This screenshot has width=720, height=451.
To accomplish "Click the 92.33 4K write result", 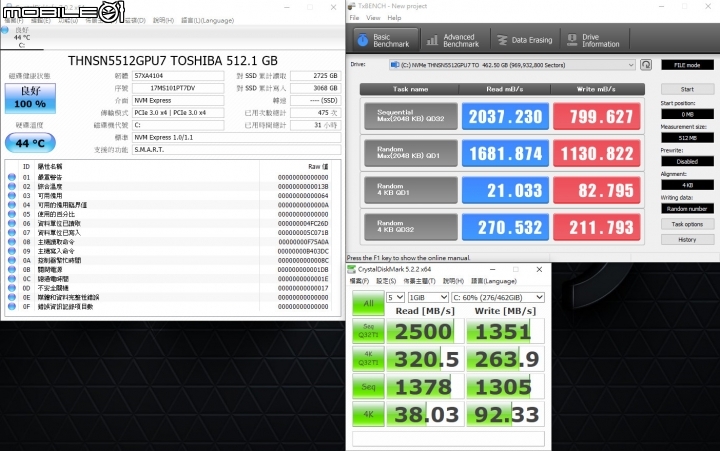I will click(506, 414).
